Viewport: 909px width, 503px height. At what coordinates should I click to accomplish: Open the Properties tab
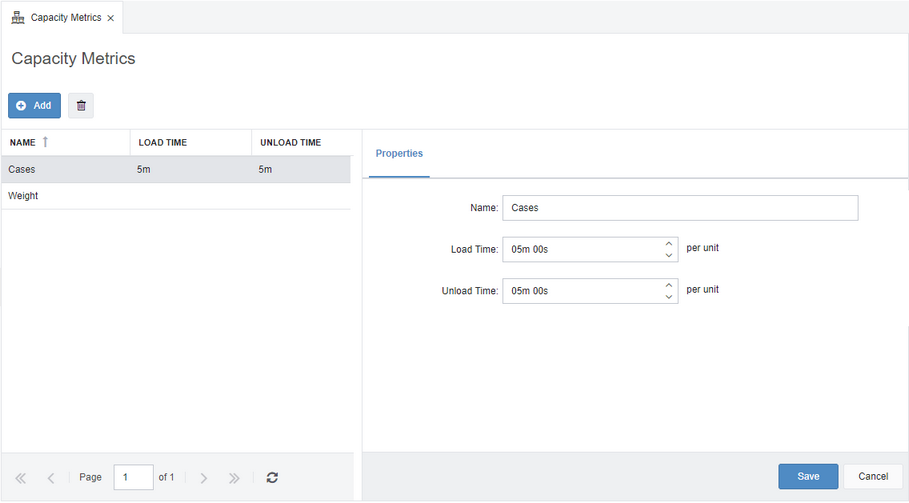[399, 154]
